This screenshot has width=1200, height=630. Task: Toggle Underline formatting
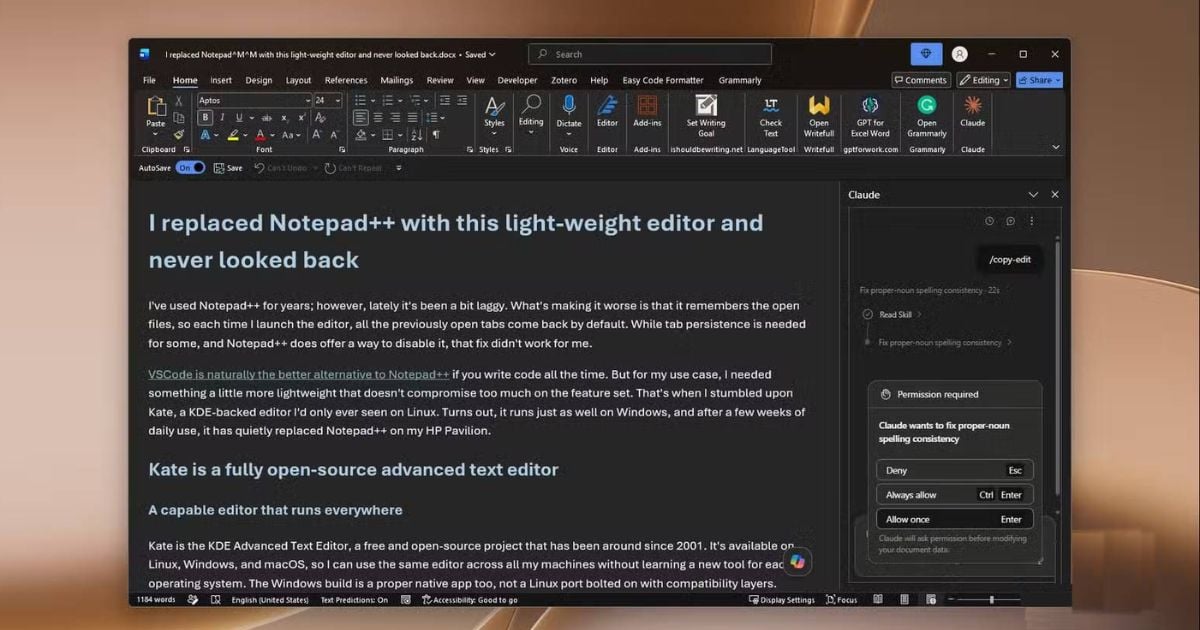(239, 117)
